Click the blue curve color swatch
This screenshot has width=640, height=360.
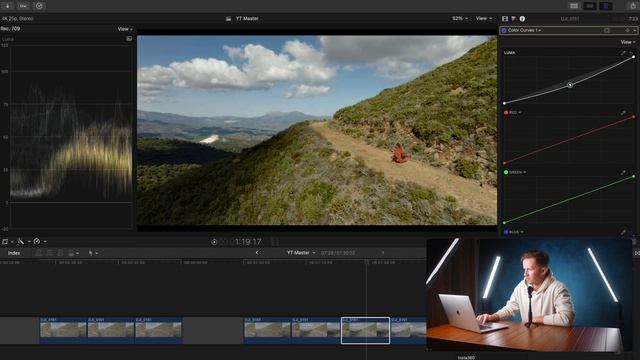coord(506,232)
